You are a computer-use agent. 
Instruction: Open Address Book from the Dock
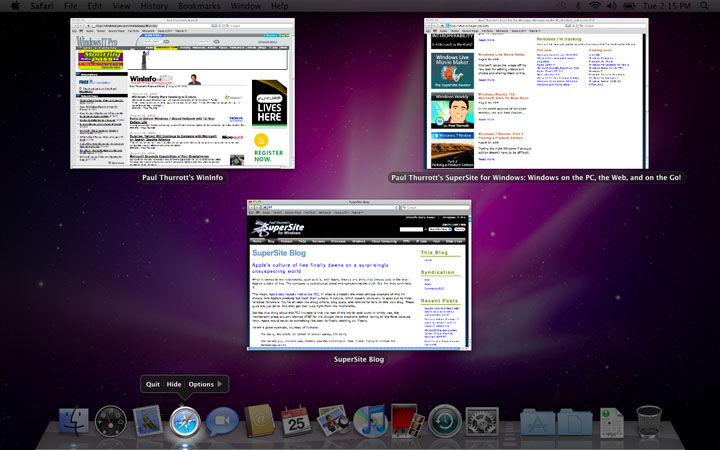[259, 421]
